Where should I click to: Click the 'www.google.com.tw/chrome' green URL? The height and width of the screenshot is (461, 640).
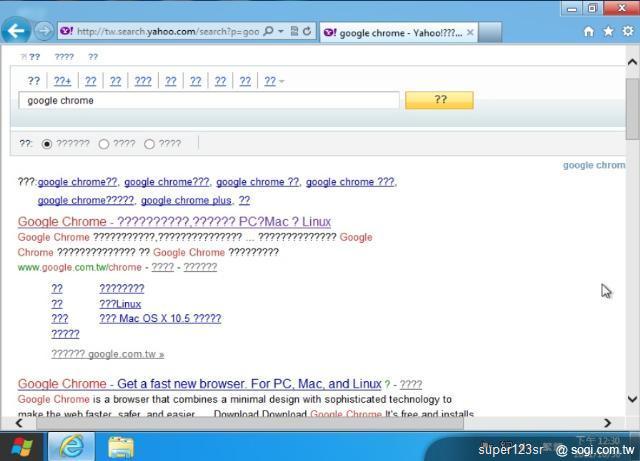[x=80, y=267]
